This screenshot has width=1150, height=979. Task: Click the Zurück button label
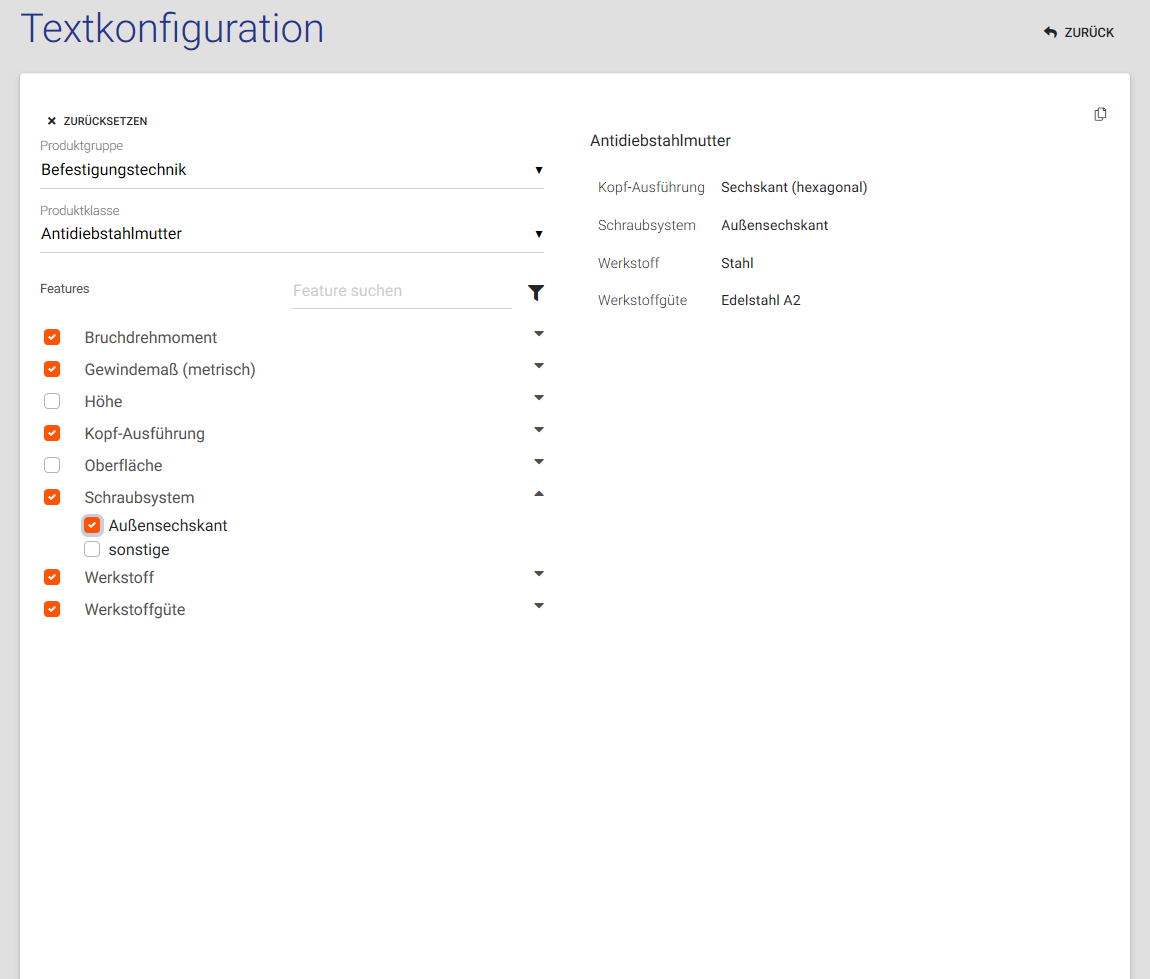[x=1089, y=33]
